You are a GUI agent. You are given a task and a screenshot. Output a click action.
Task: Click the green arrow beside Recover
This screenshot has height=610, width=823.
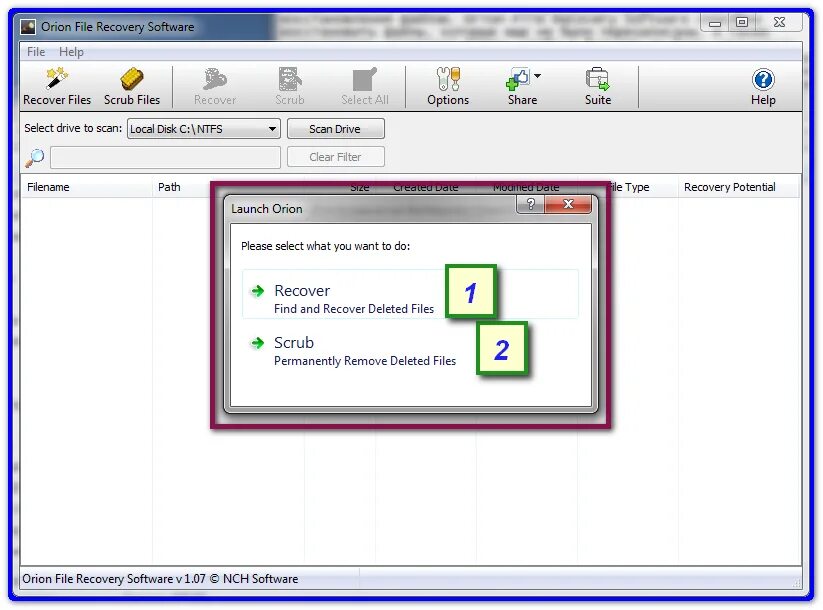258,291
